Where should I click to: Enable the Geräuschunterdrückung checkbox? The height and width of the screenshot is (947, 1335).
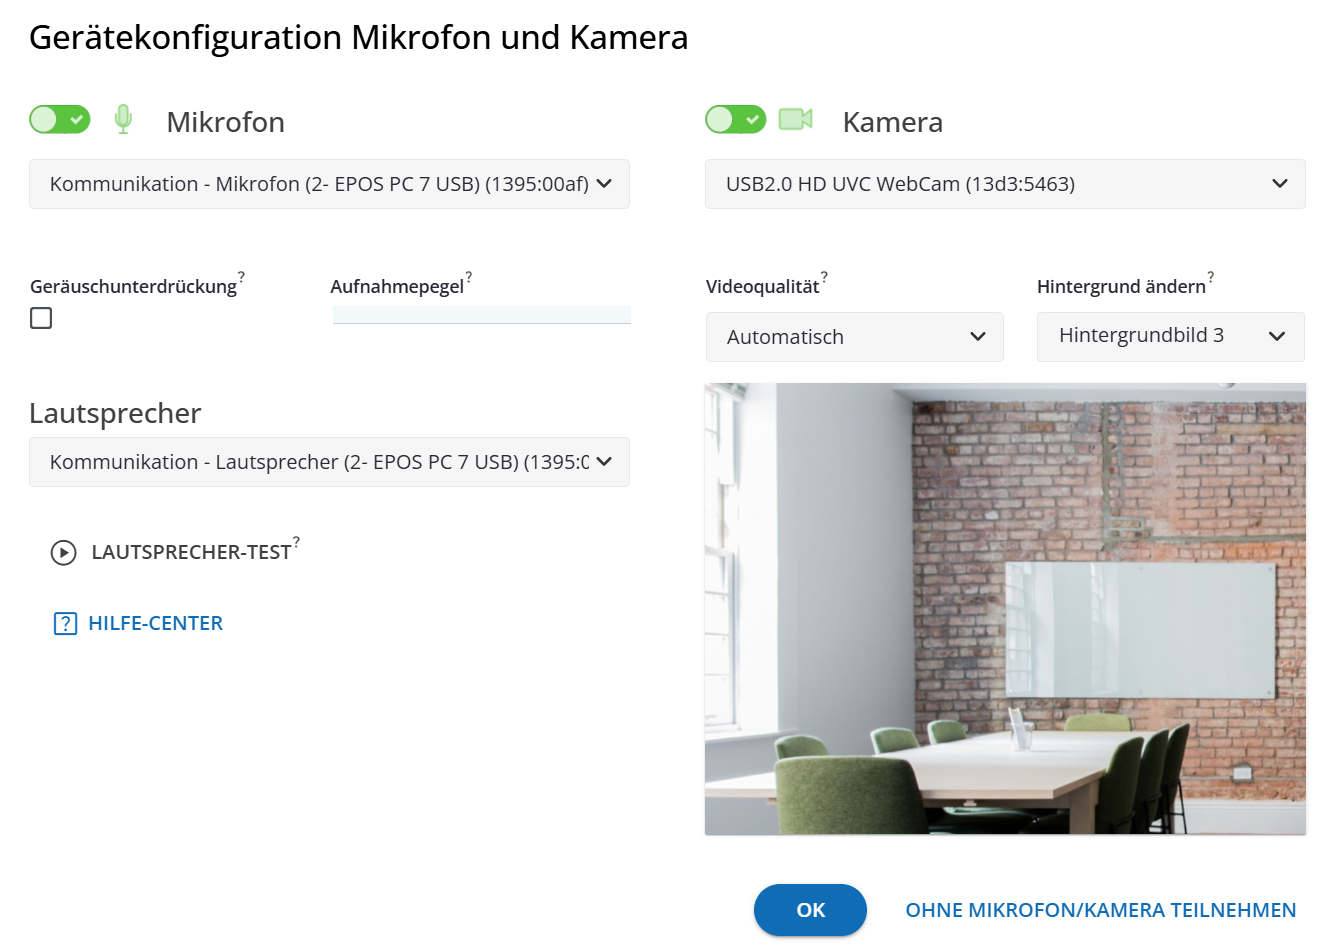[41, 318]
